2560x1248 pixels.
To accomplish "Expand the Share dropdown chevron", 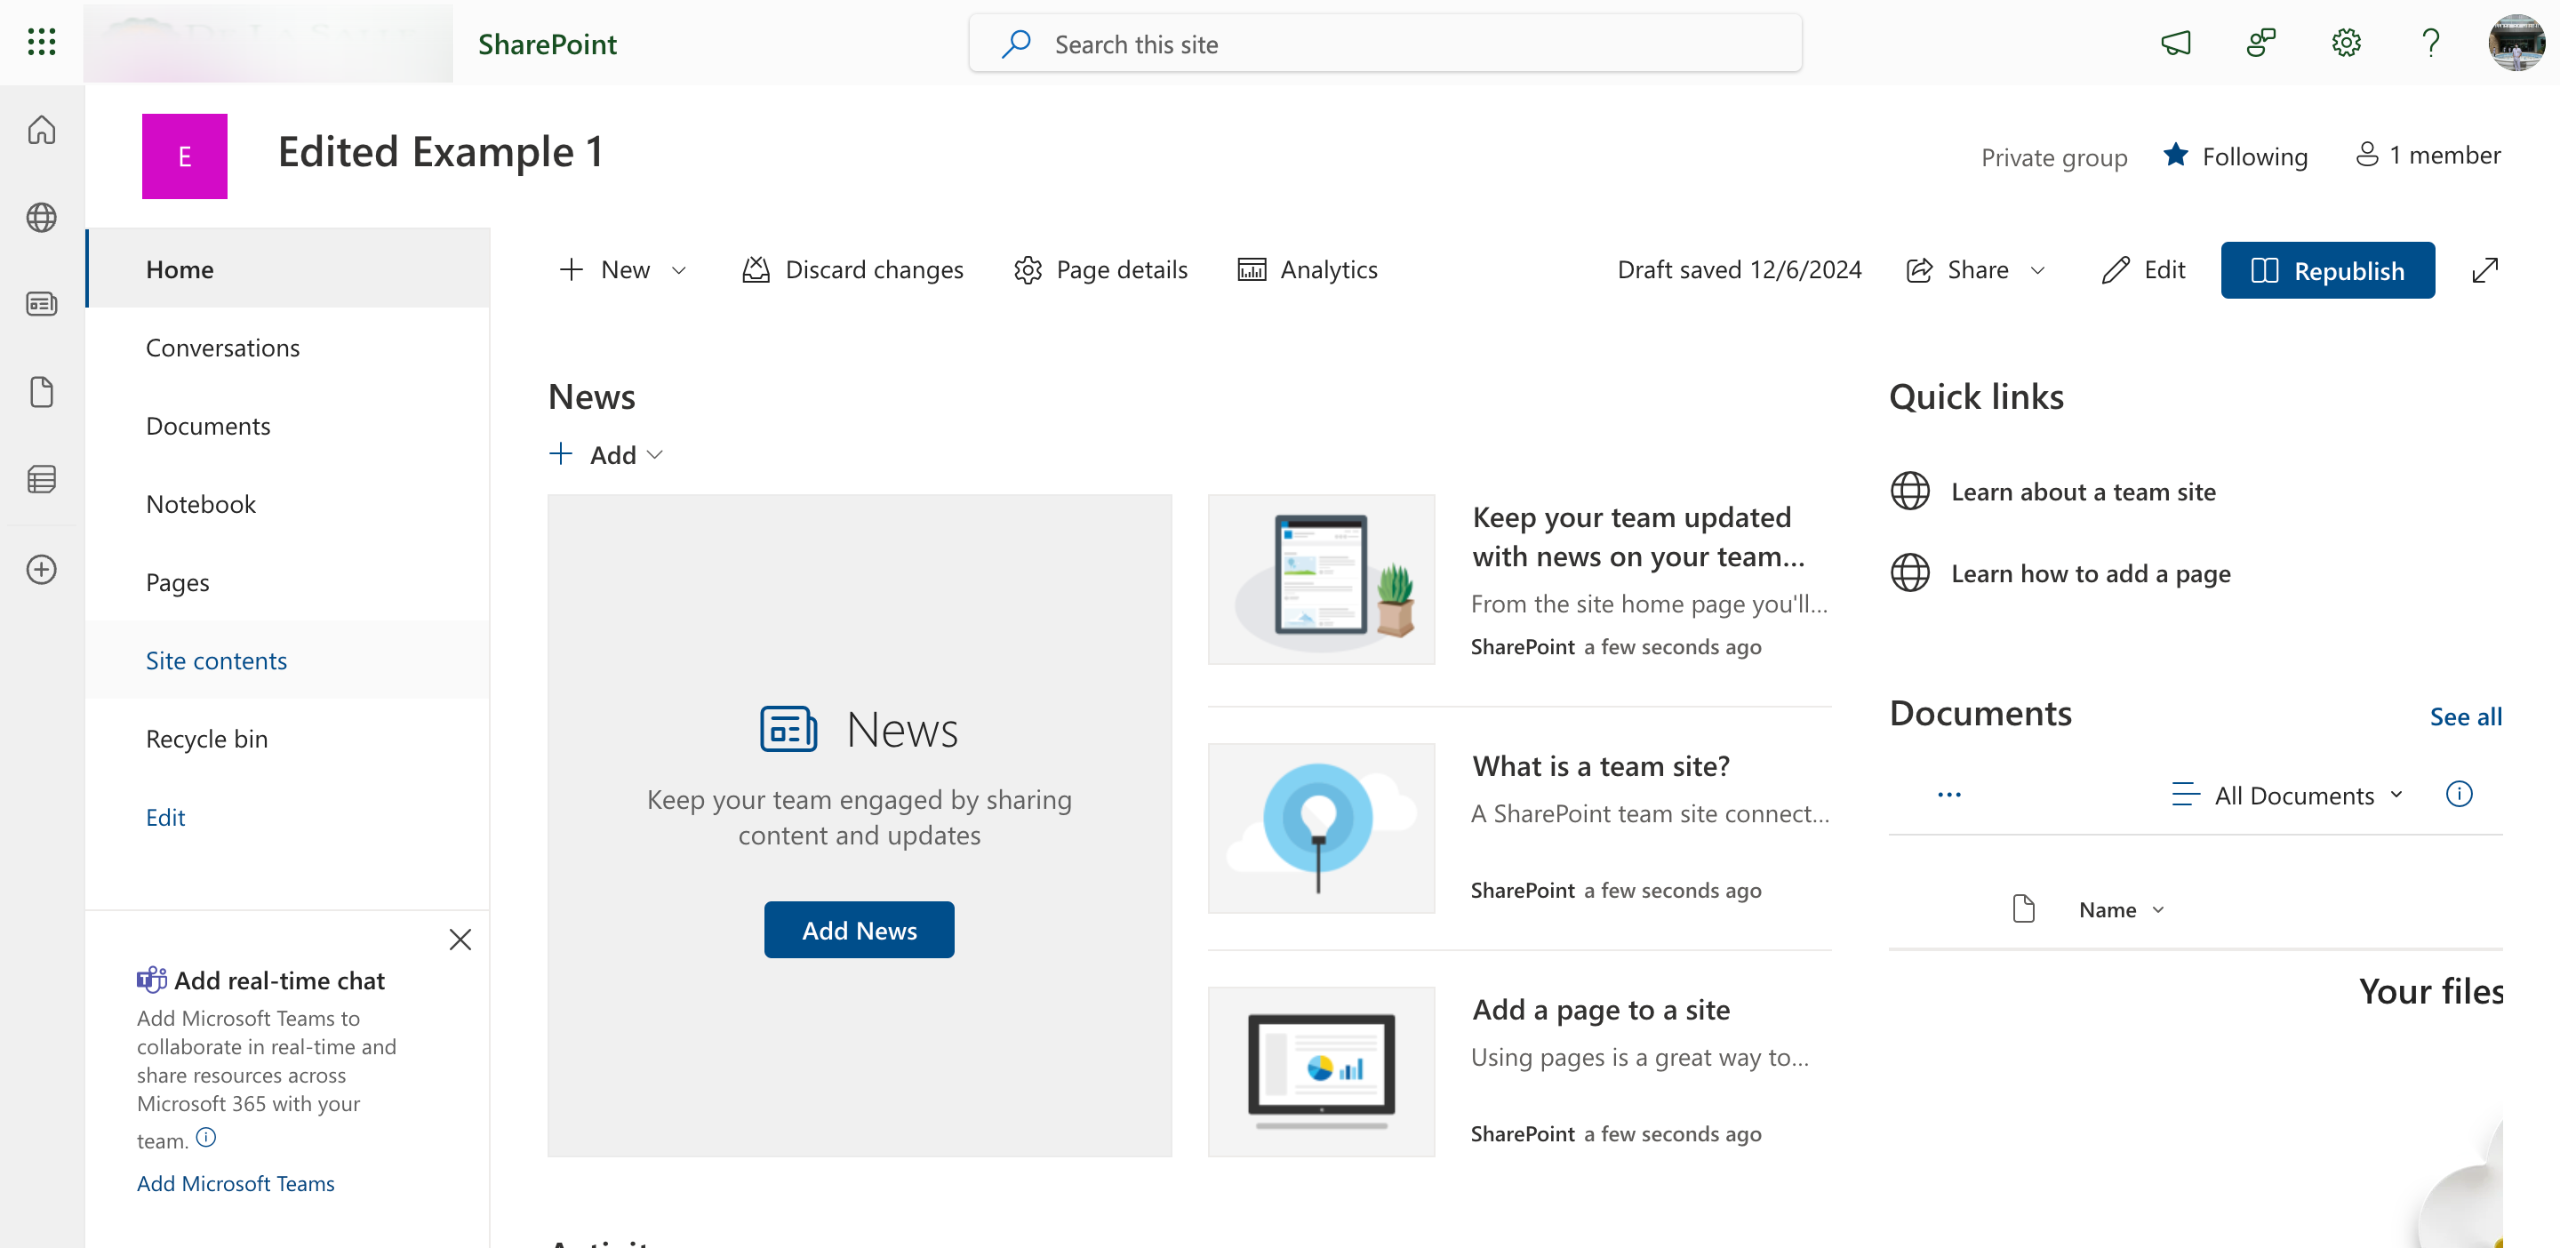I will 2038,270.
